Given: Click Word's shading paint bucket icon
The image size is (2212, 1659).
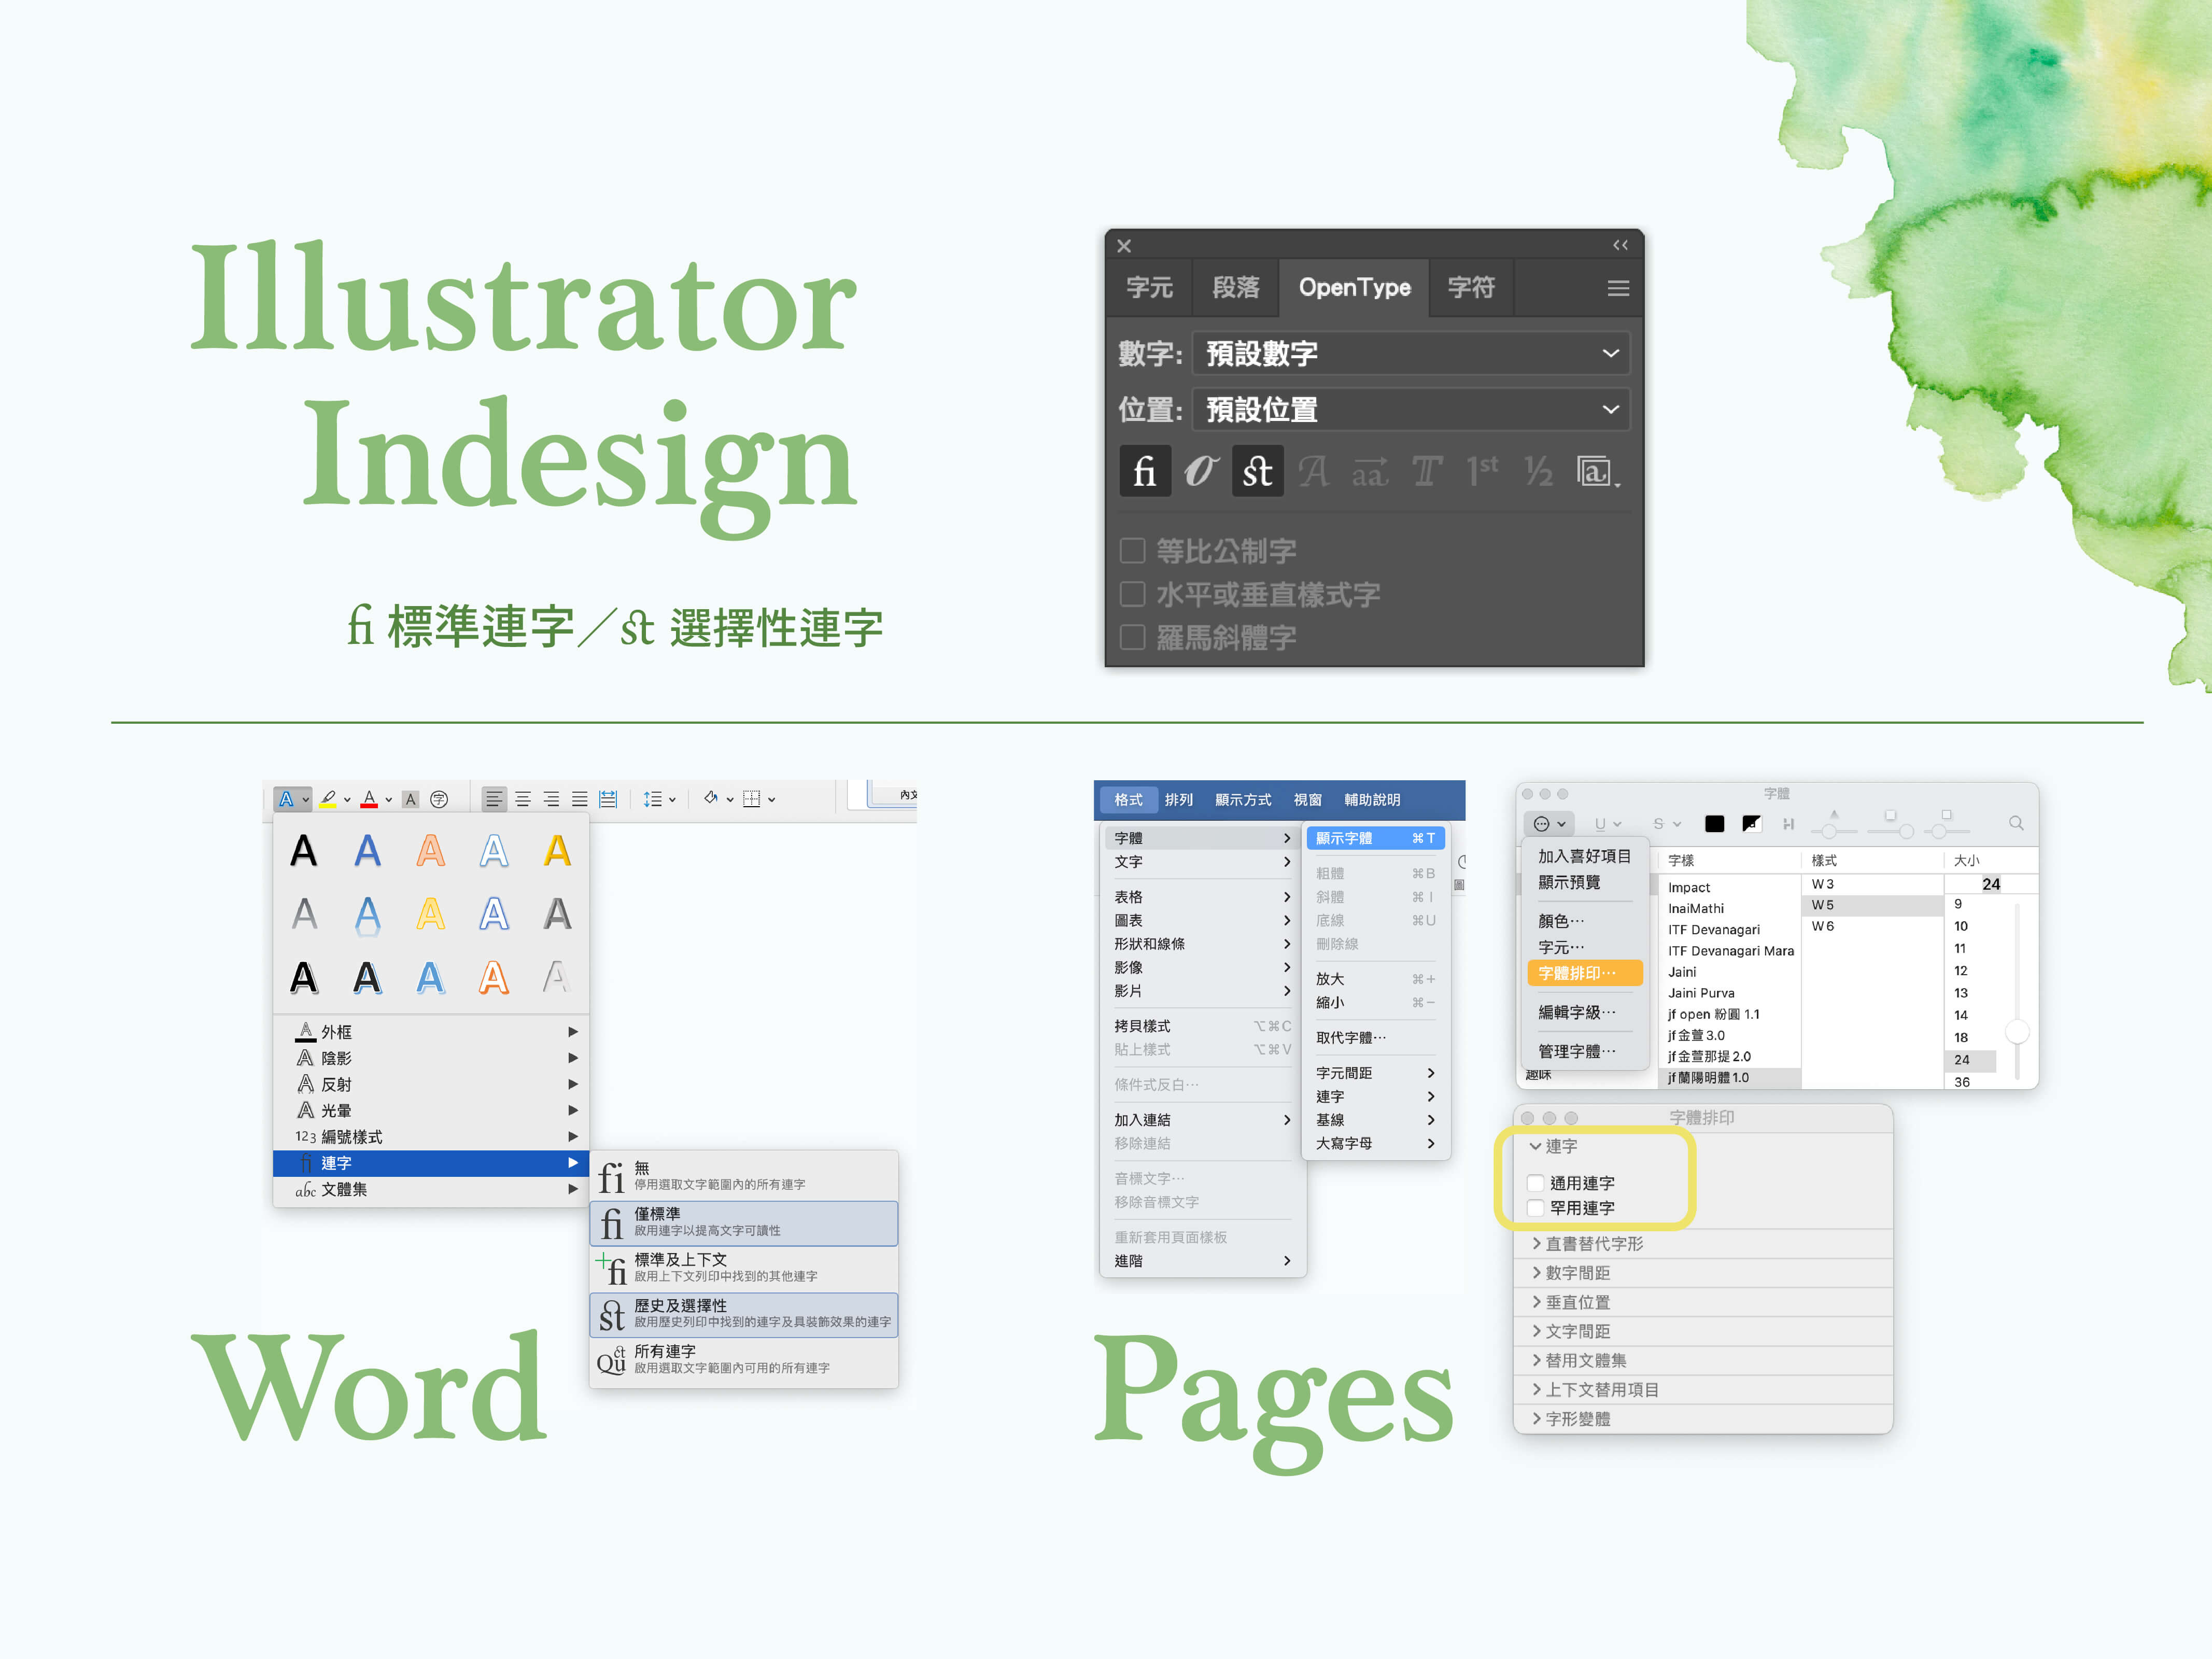Looking at the screenshot, I should coord(711,798).
